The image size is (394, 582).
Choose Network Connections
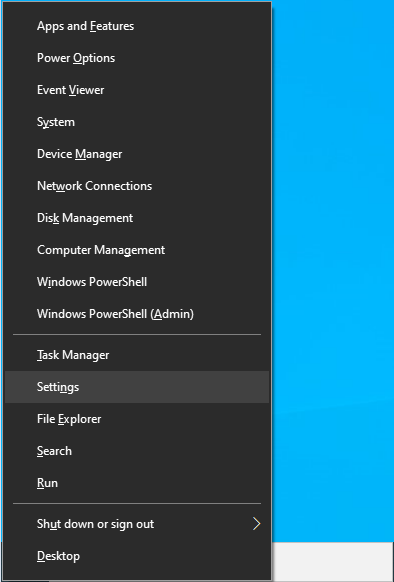137,186
